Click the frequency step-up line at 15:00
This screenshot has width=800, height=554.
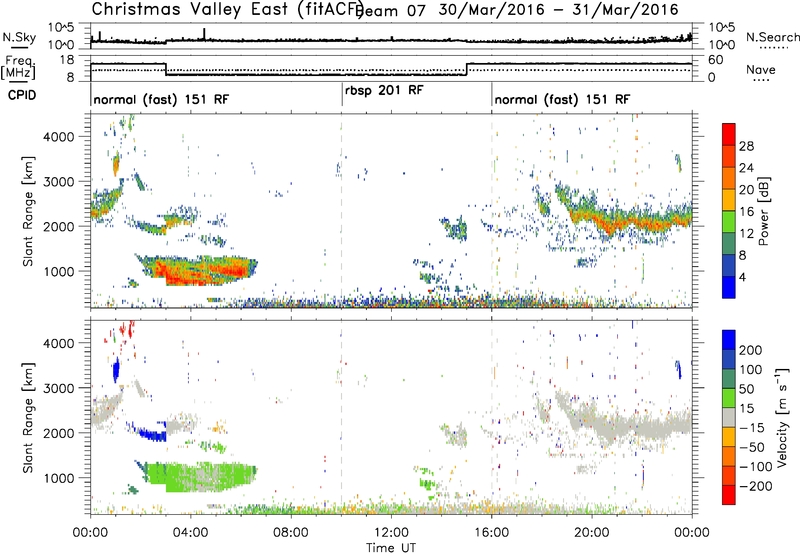click(466, 69)
